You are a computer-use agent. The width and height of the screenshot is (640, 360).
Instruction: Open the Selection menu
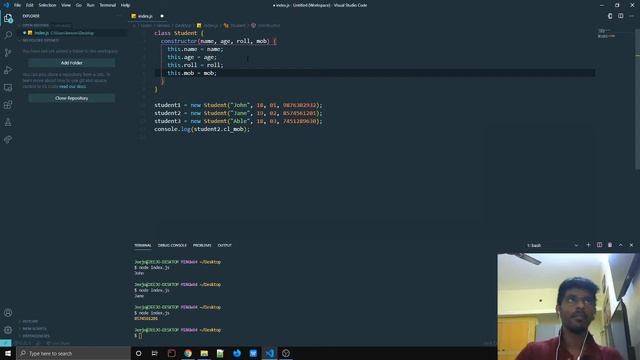click(x=47, y=5)
